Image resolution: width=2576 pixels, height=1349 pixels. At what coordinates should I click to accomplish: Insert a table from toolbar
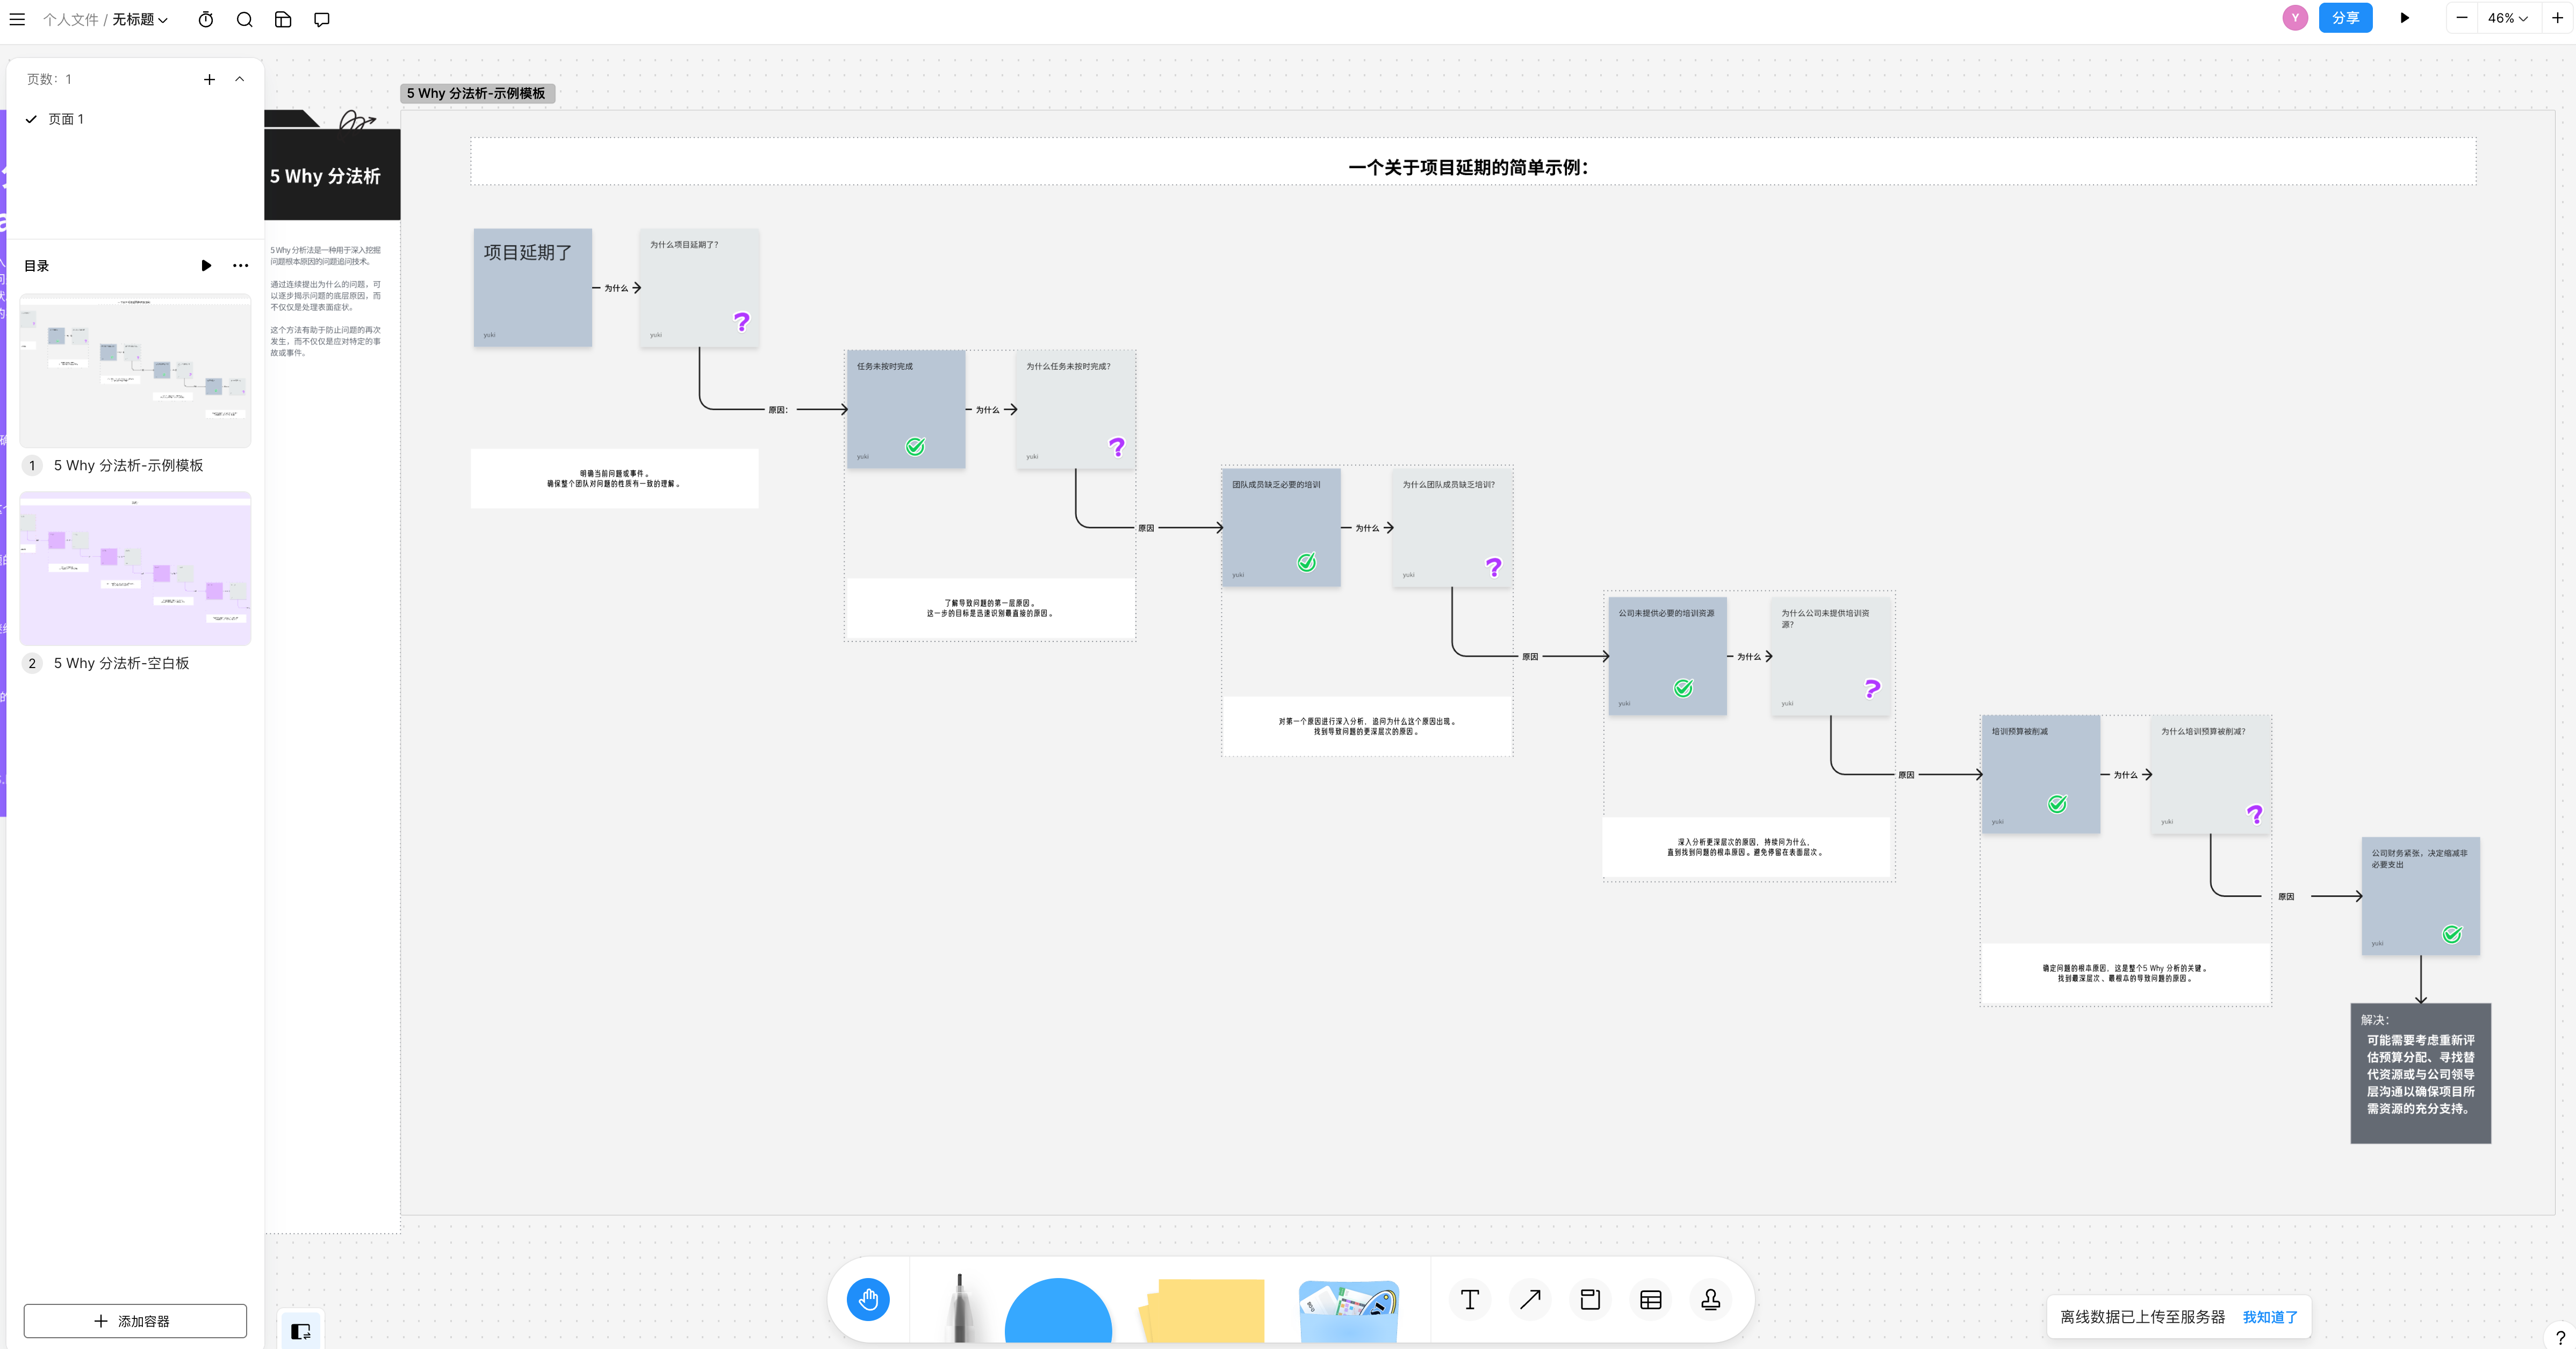[x=1650, y=1299]
